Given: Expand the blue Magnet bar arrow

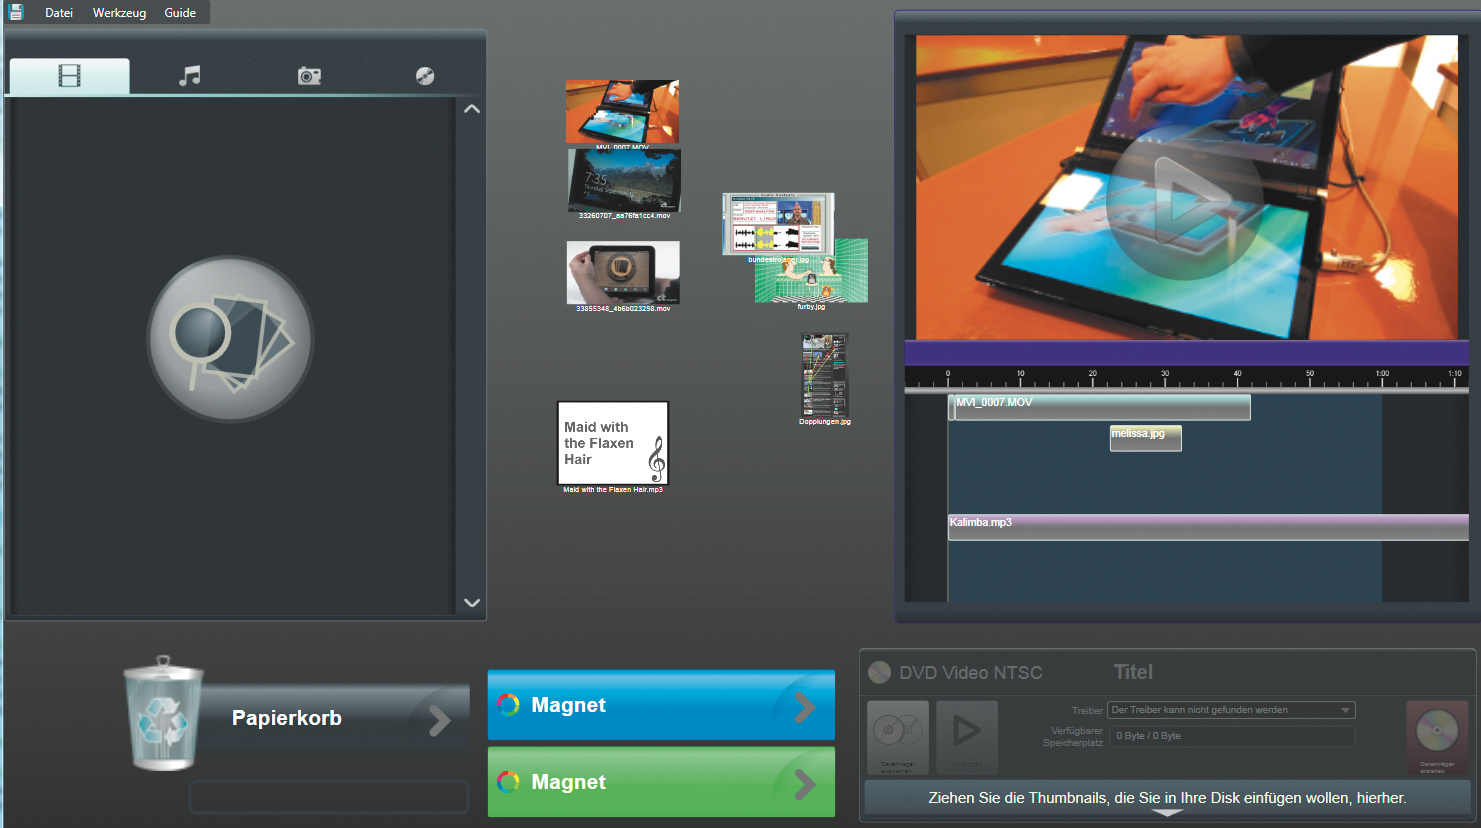Looking at the screenshot, I should [804, 707].
